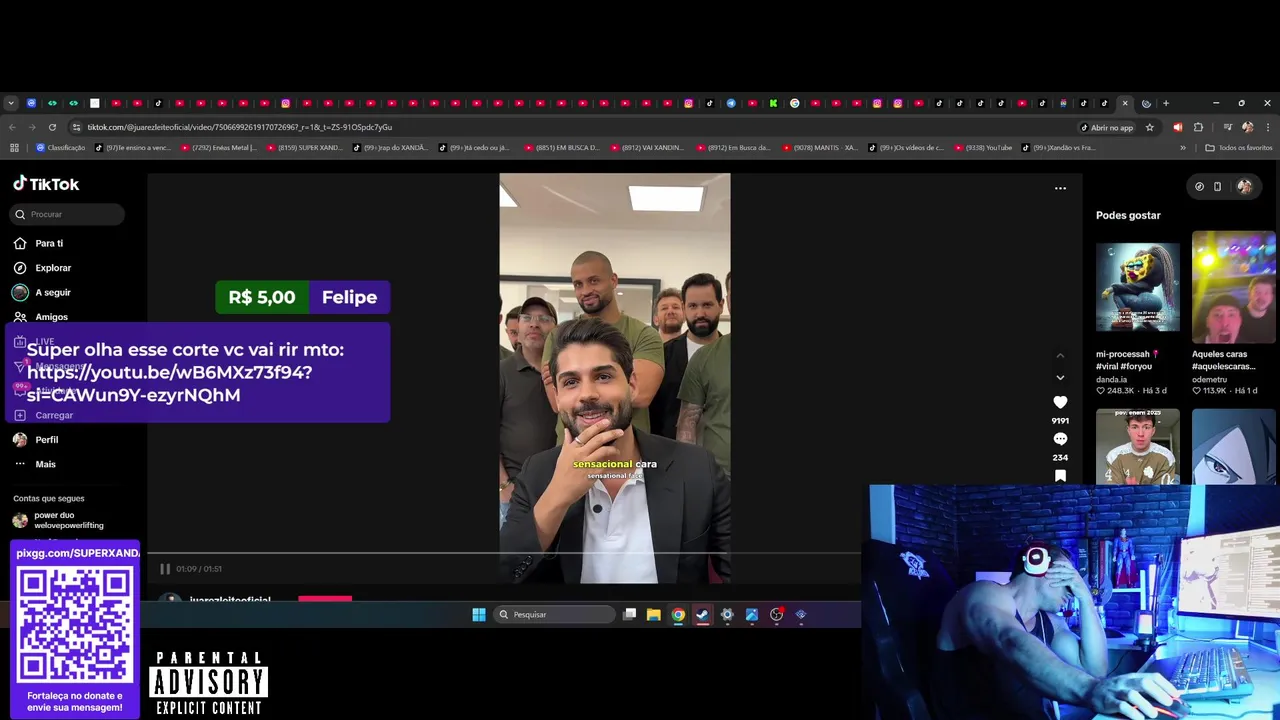The height and width of the screenshot is (720, 1280).
Task: Close the active TikTok tab
Action: click(1125, 103)
